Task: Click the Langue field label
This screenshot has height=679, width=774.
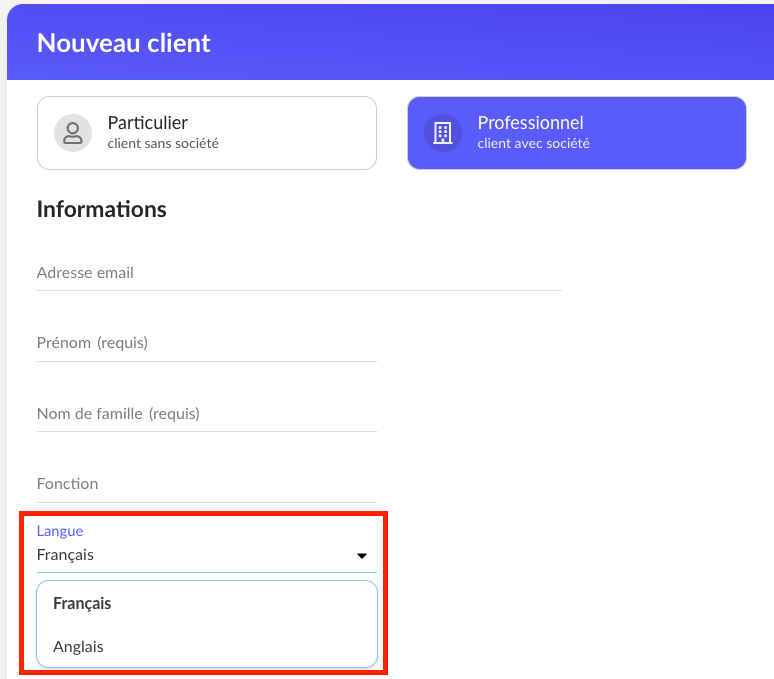Action: coord(60,531)
